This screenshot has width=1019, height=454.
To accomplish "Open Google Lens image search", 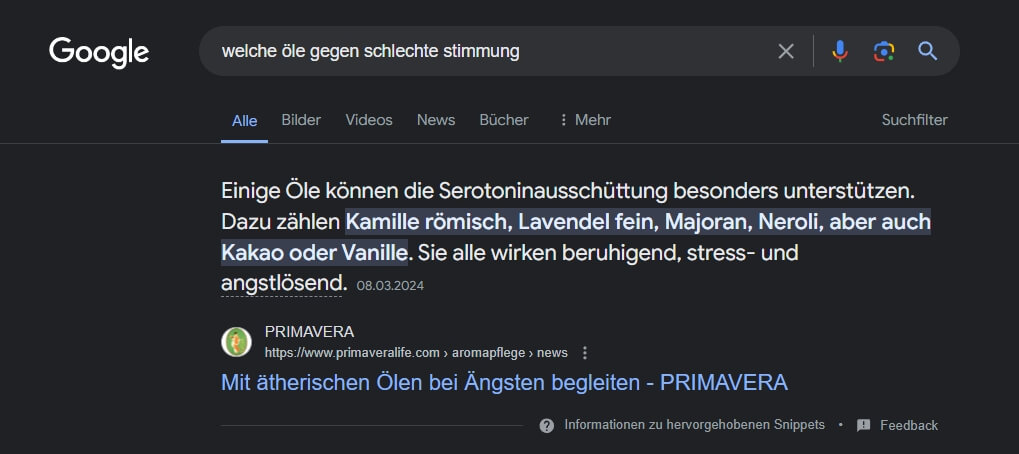I will click(x=883, y=51).
